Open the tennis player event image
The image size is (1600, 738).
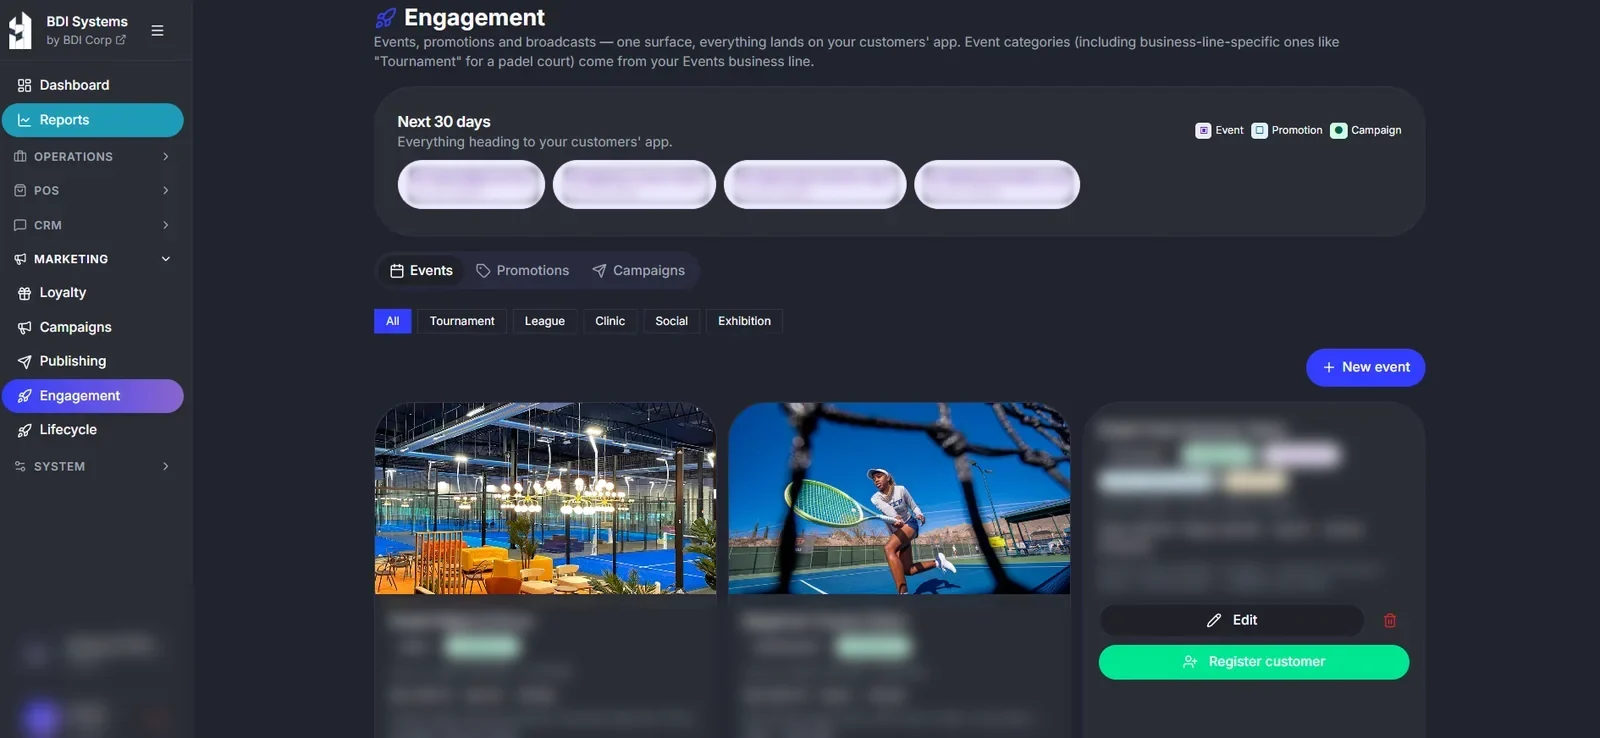click(x=900, y=498)
